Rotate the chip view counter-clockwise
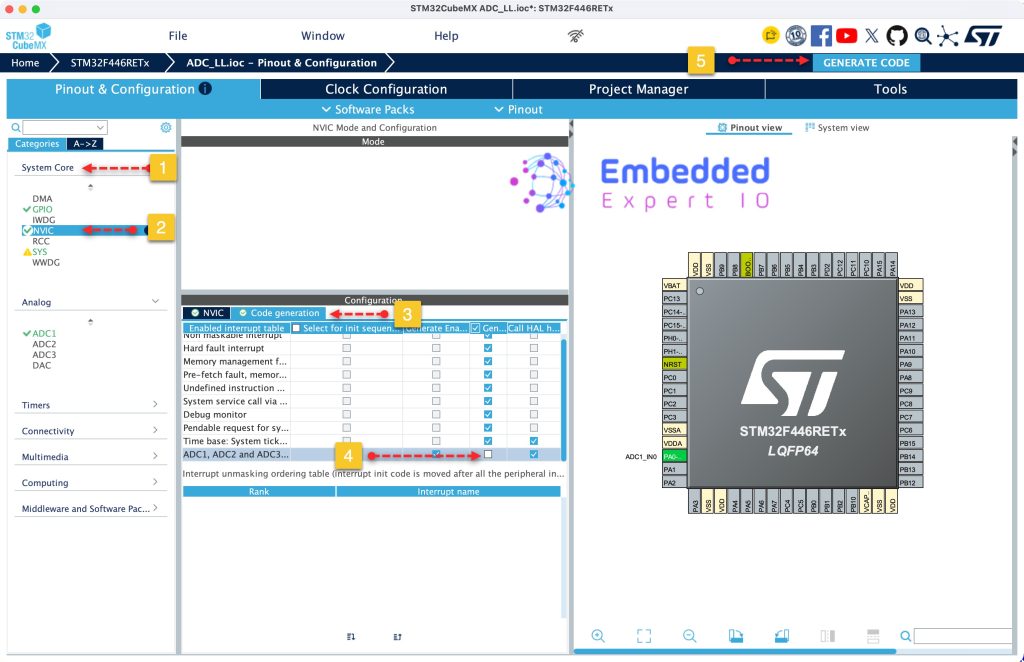Viewport: 1024px width, 662px height. pos(782,636)
